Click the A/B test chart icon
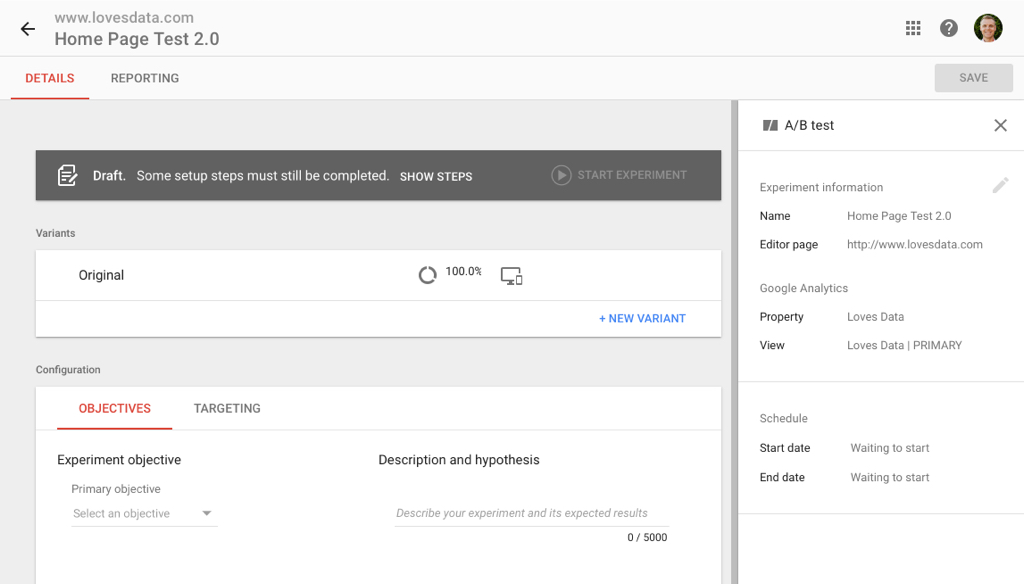1024x584 pixels. coord(770,125)
